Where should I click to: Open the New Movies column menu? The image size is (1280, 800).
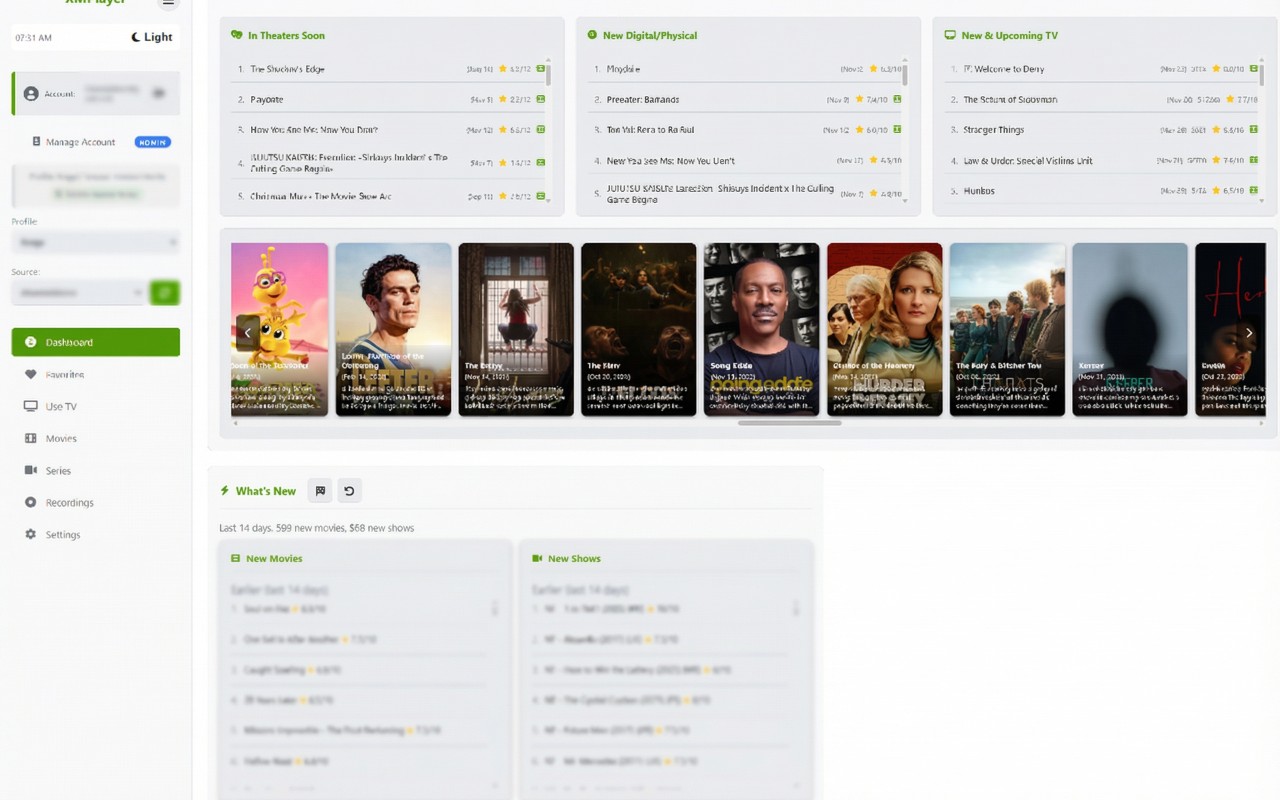click(x=494, y=608)
